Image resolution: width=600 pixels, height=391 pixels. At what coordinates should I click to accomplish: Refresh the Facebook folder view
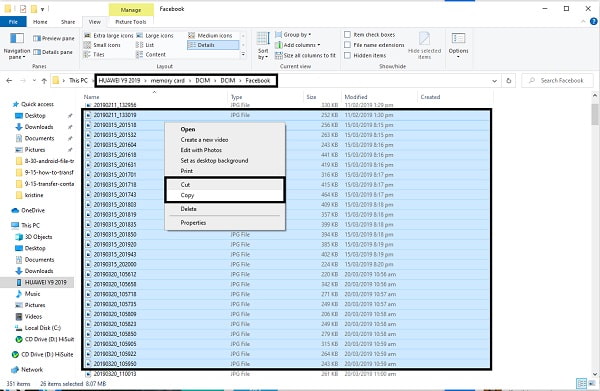[x=509, y=81]
